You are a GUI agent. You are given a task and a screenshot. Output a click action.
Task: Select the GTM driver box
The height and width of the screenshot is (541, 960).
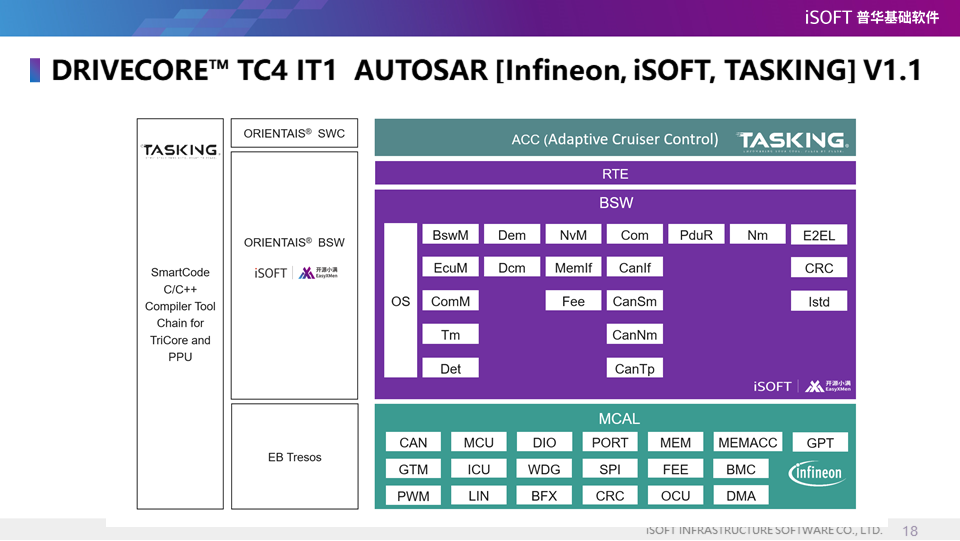[413, 469]
